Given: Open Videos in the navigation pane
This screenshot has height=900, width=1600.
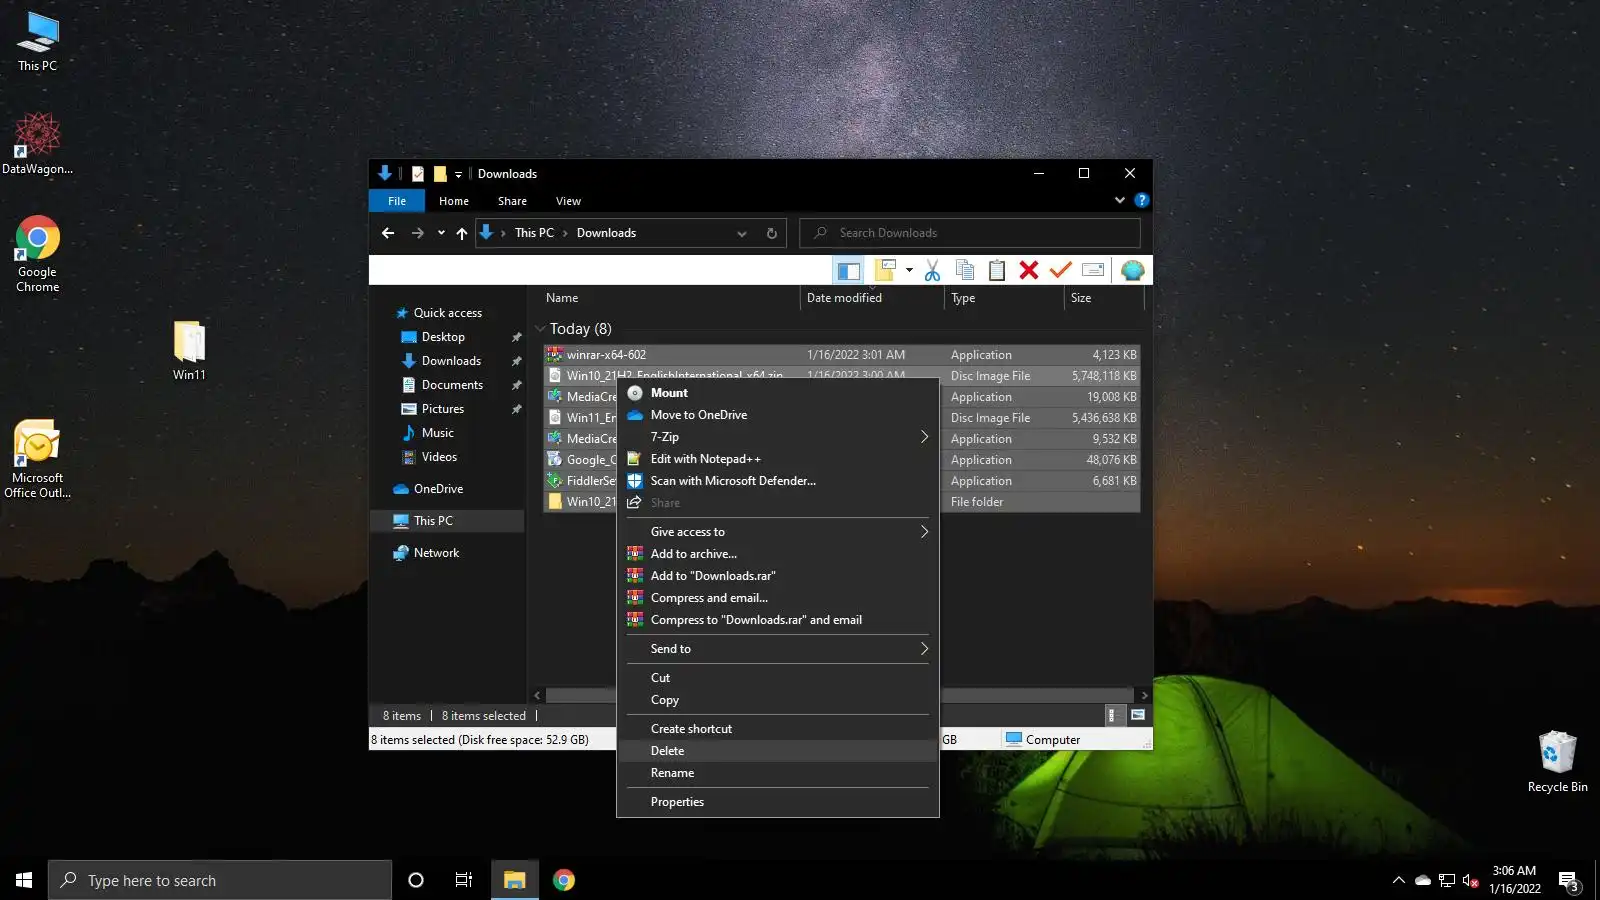Looking at the screenshot, I should click(439, 457).
